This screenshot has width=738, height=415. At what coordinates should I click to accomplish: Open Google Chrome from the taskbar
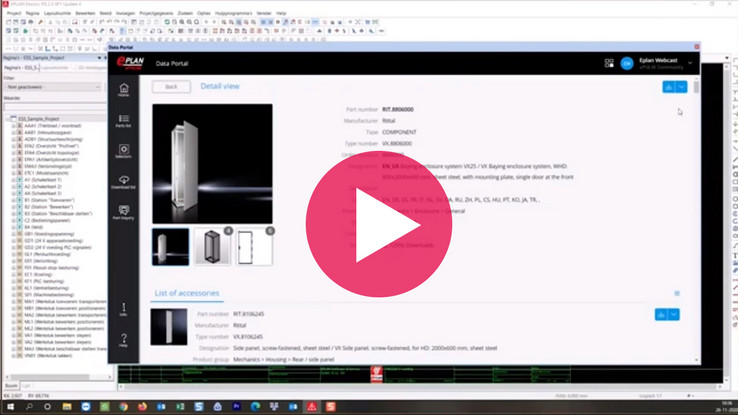tap(123, 407)
